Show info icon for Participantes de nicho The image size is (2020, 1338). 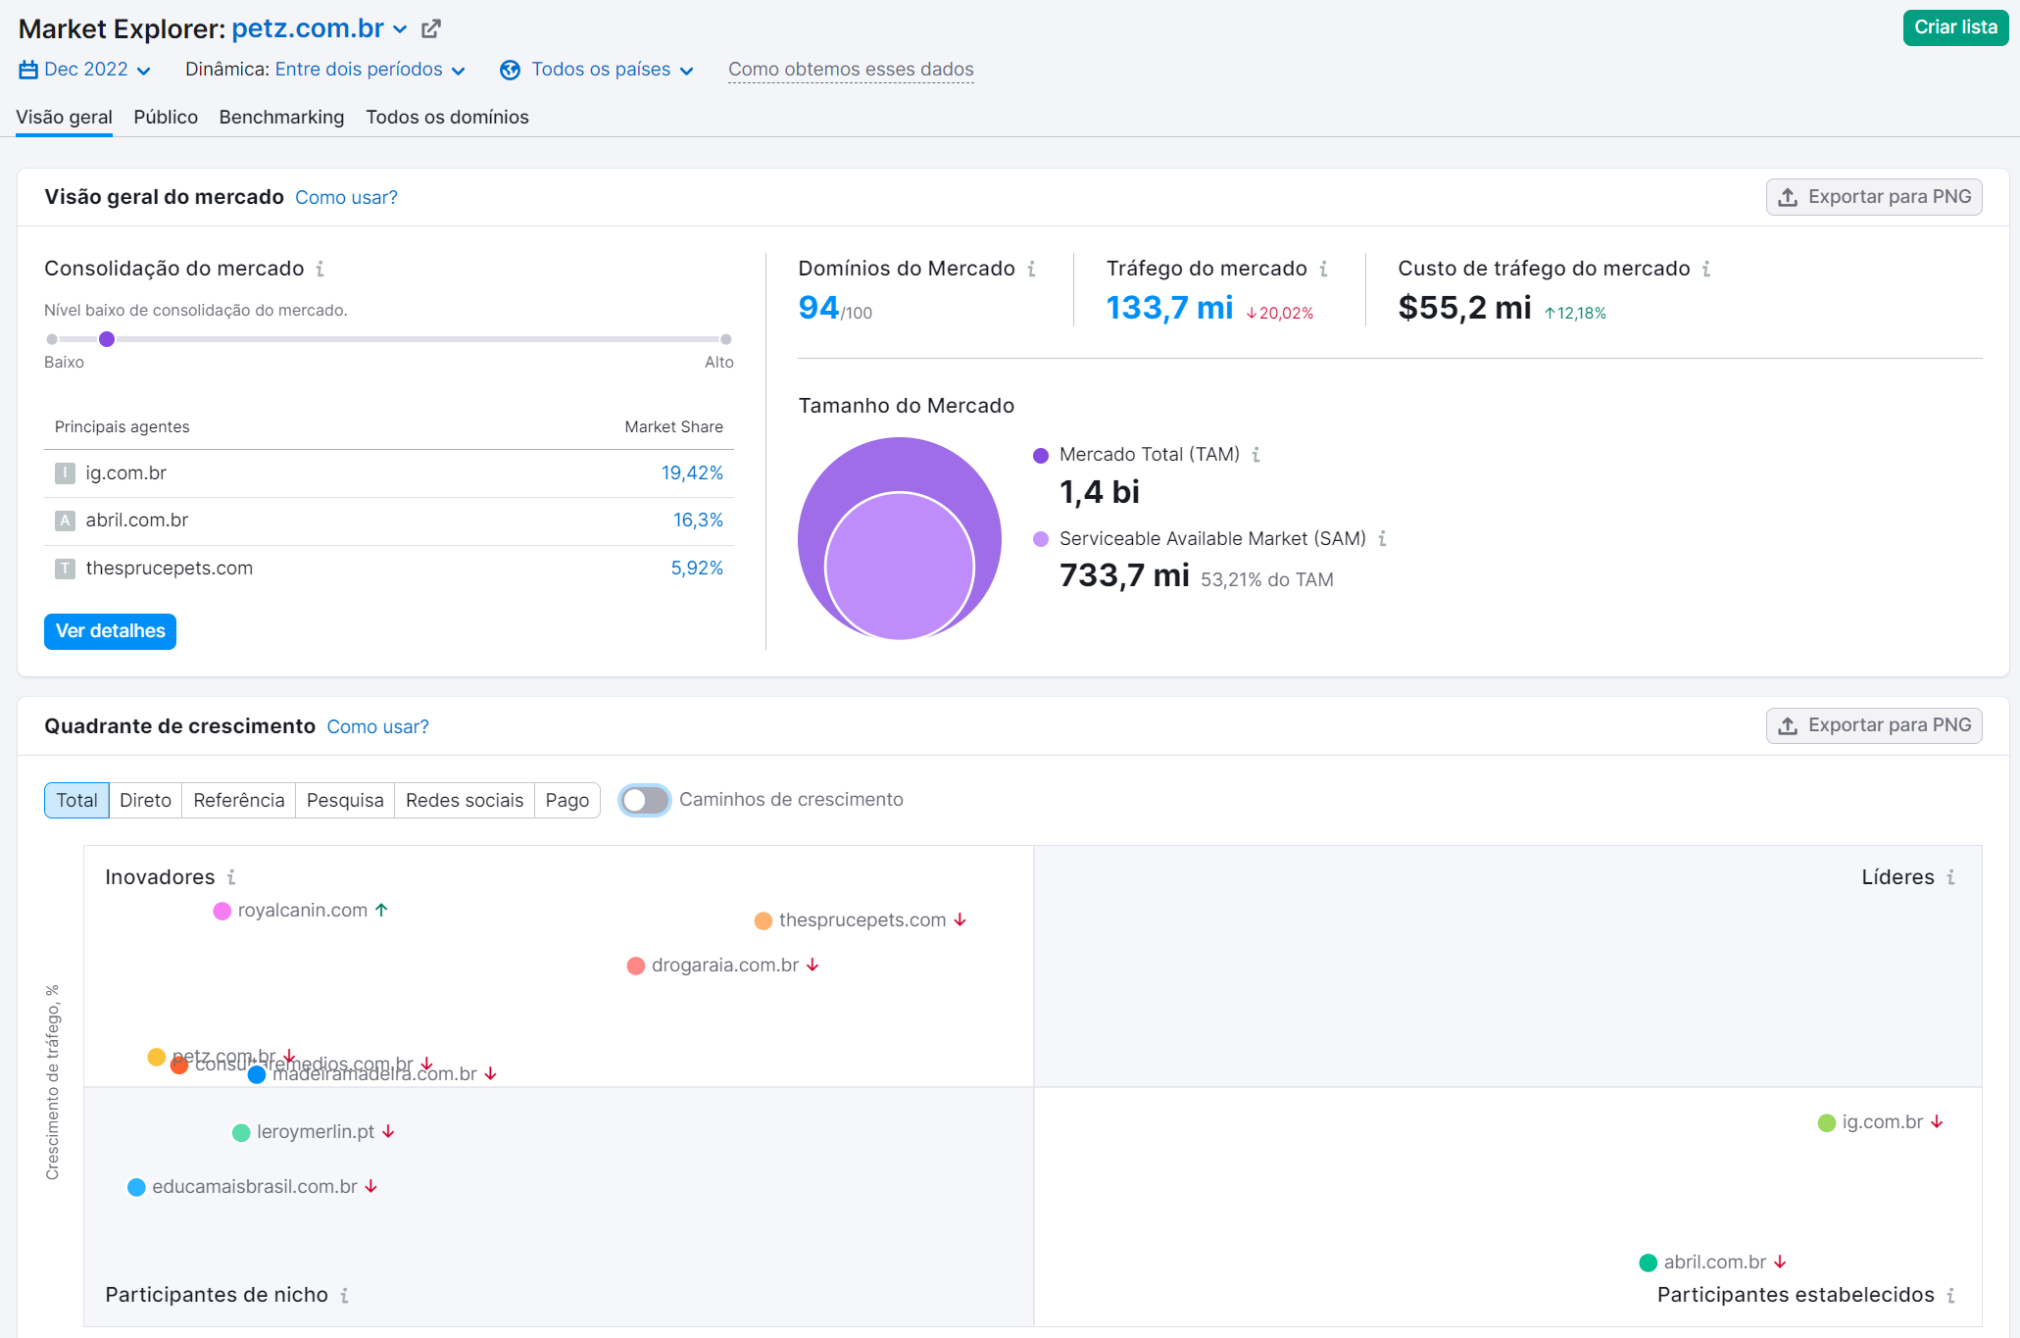pos(344,1295)
